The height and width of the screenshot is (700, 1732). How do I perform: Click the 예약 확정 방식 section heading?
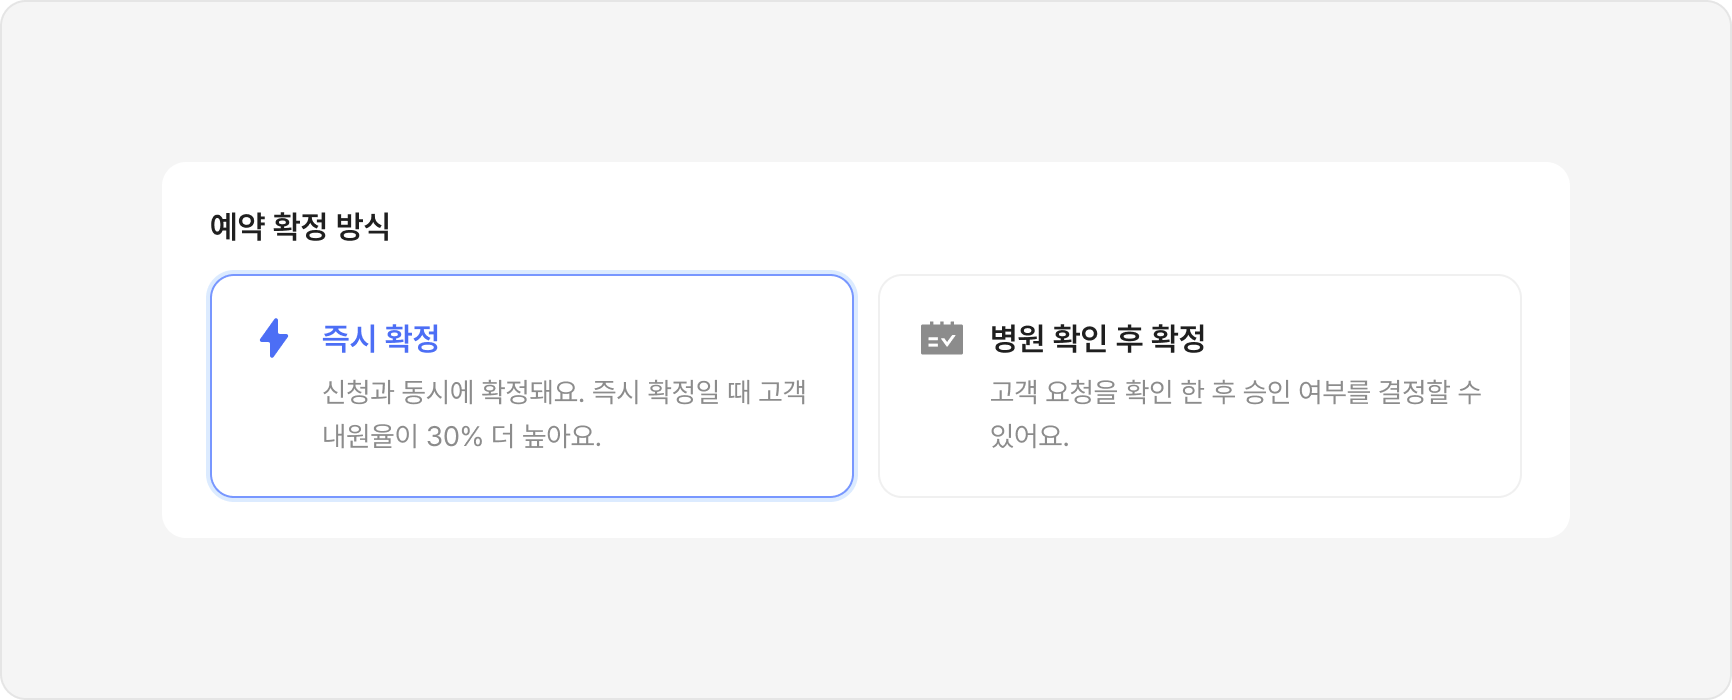(299, 226)
